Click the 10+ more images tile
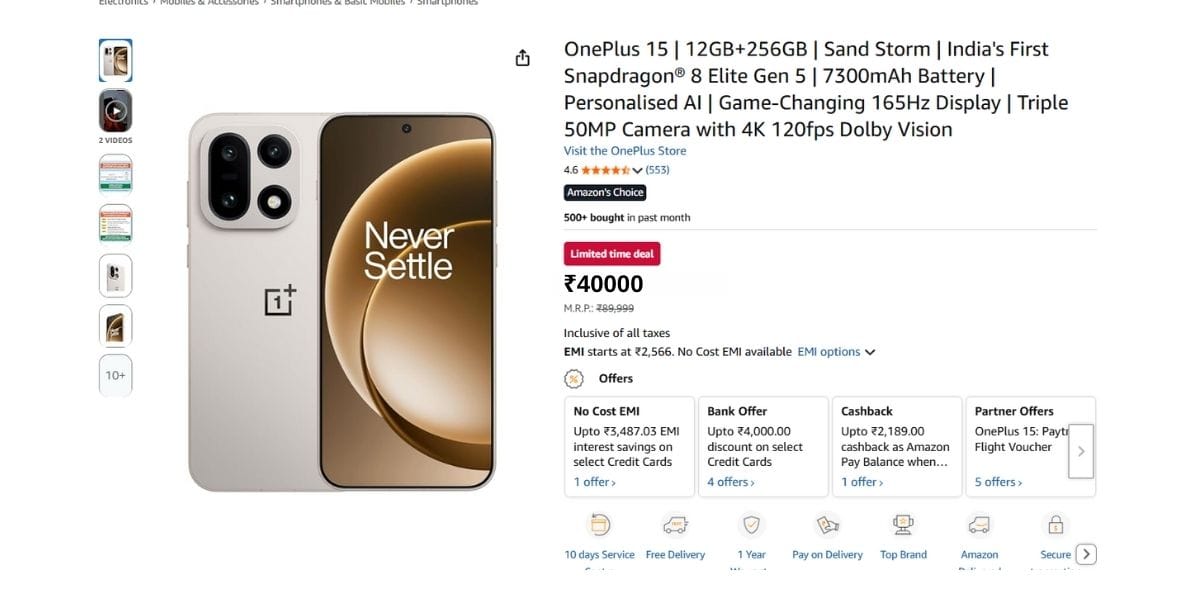The image size is (1200, 600). pyautogui.click(x=115, y=375)
